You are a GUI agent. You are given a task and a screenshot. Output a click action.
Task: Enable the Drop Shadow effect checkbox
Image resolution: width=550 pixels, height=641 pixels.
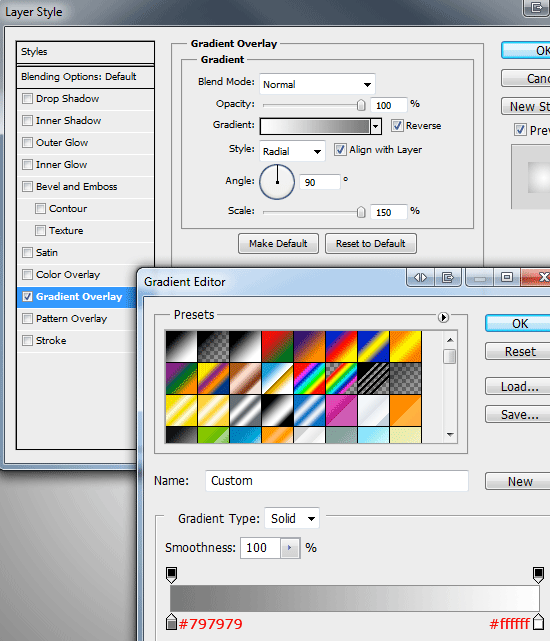(27, 99)
